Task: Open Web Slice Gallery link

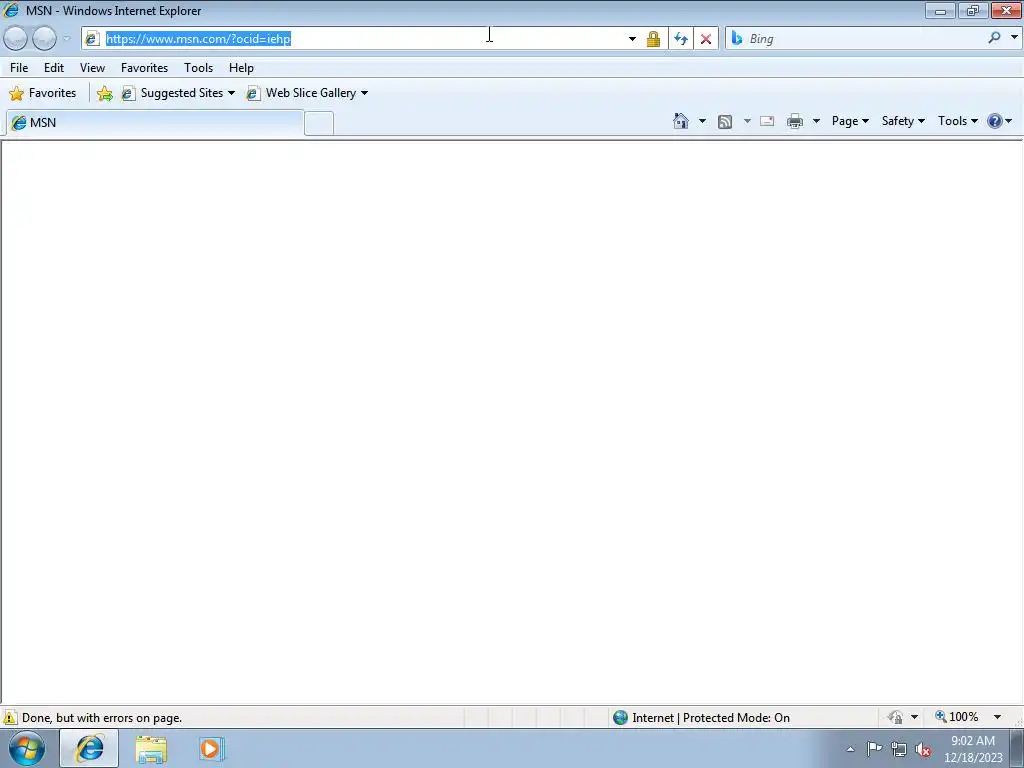Action: [x=307, y=93]
